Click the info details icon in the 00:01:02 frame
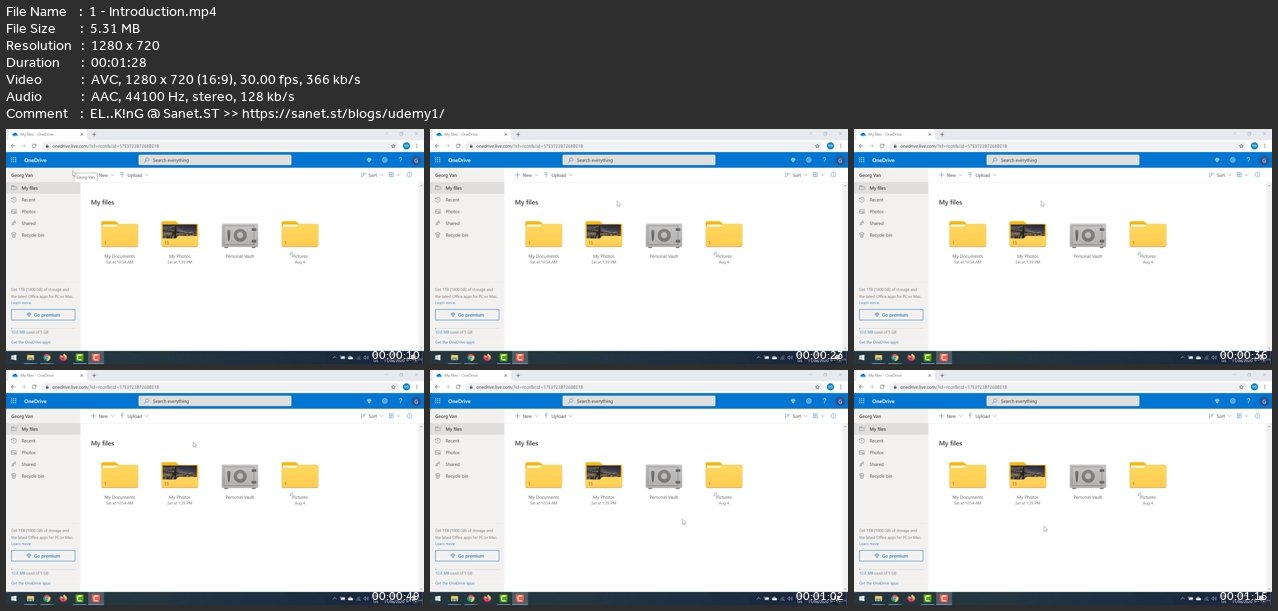Viewport: 1278px width, 611px height. 834,416
